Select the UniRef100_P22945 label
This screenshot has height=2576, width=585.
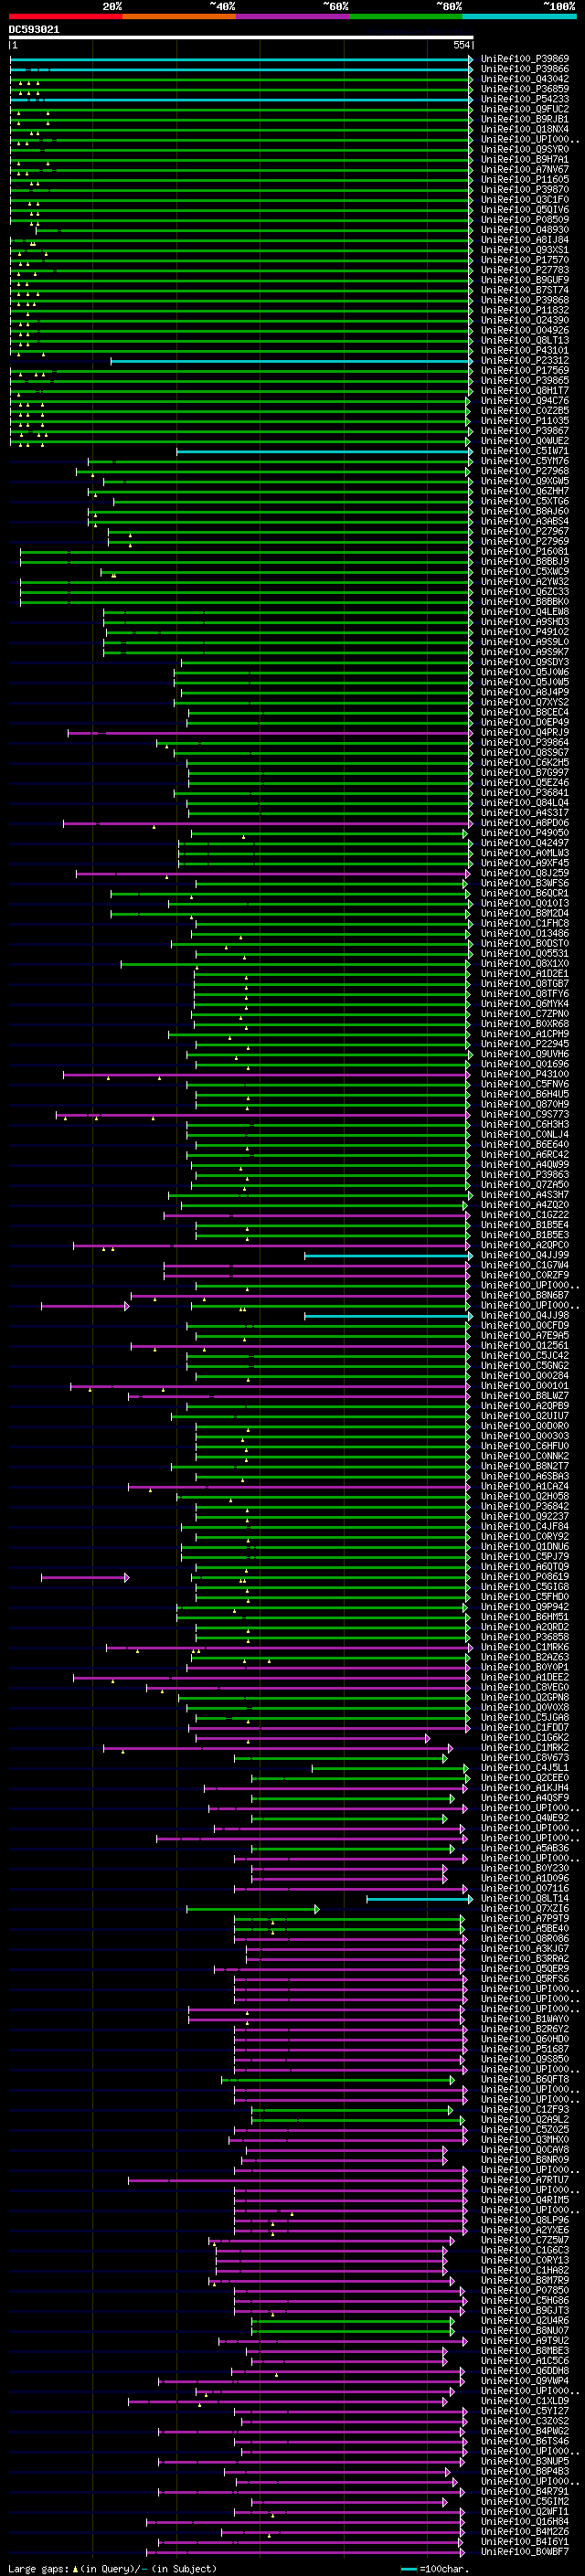525,1044
